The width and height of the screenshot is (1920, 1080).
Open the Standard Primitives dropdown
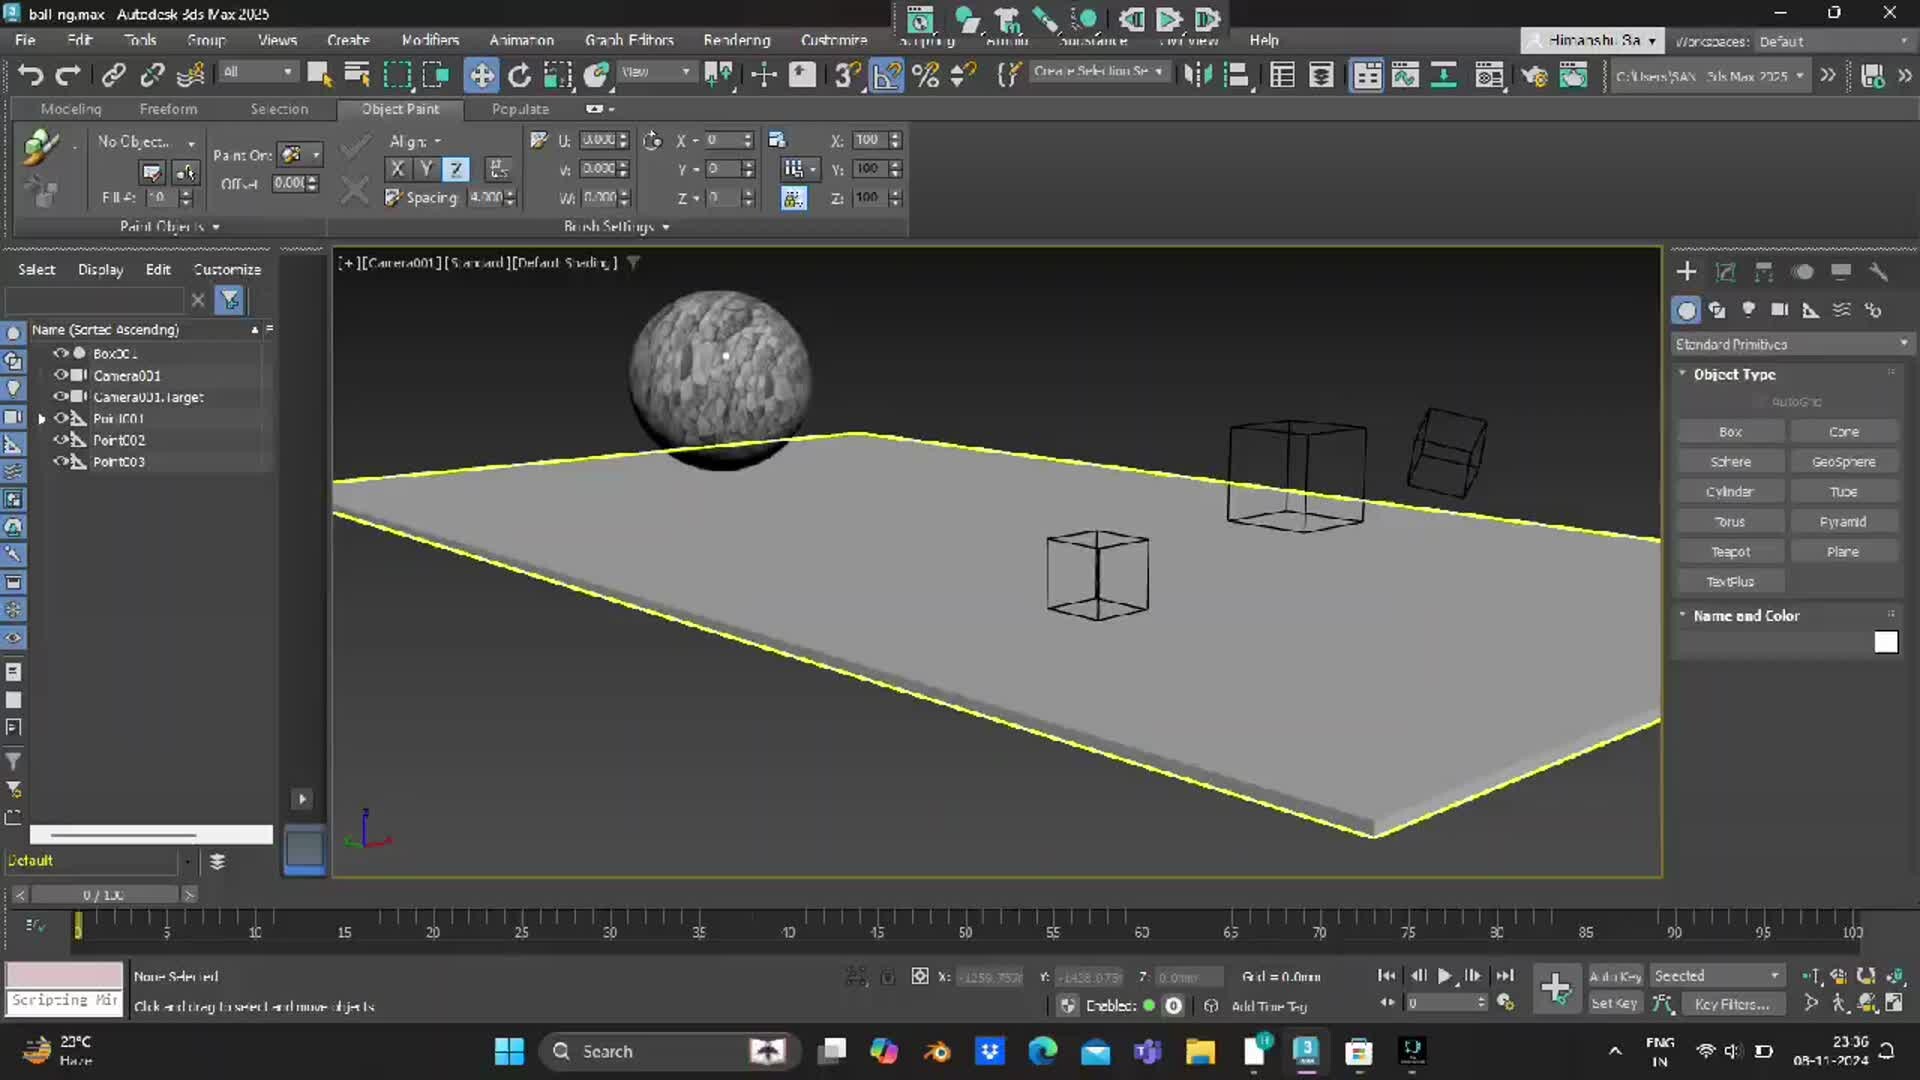coord(1790,344)
